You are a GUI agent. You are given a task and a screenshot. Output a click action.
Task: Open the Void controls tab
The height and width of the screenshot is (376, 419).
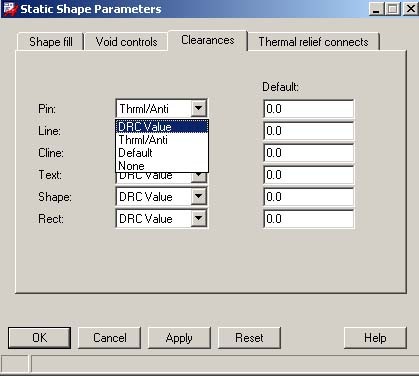[x=126, y=42]
